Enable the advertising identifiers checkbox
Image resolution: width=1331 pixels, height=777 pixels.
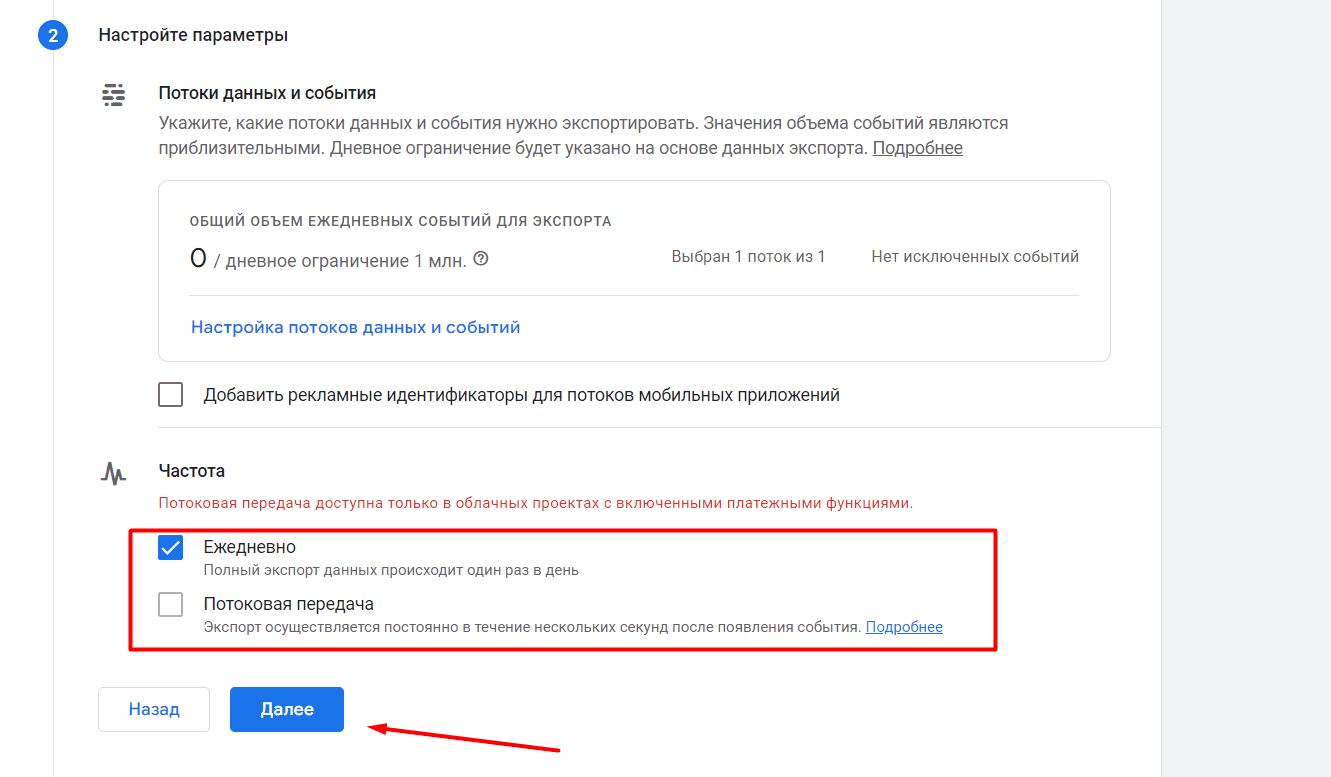[171, 395]
